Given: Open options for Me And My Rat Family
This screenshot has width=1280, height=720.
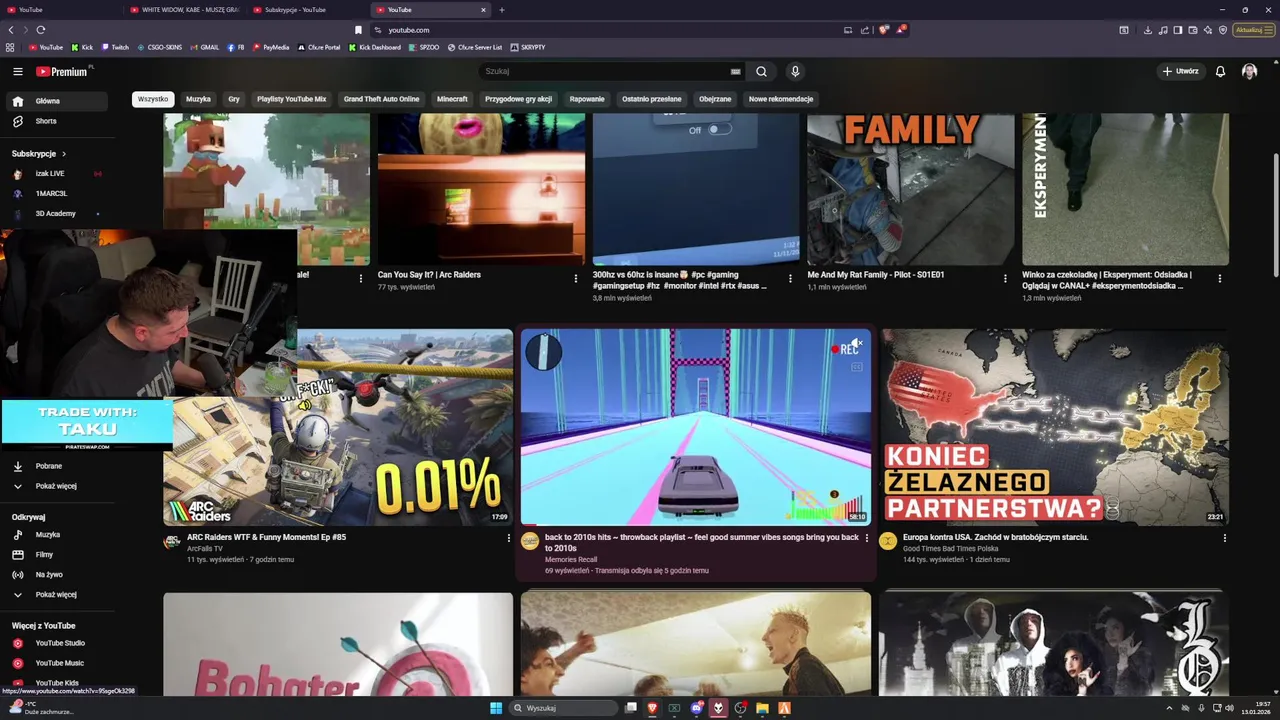Looking at the screenshot, I should click(x=1005, y=279).
